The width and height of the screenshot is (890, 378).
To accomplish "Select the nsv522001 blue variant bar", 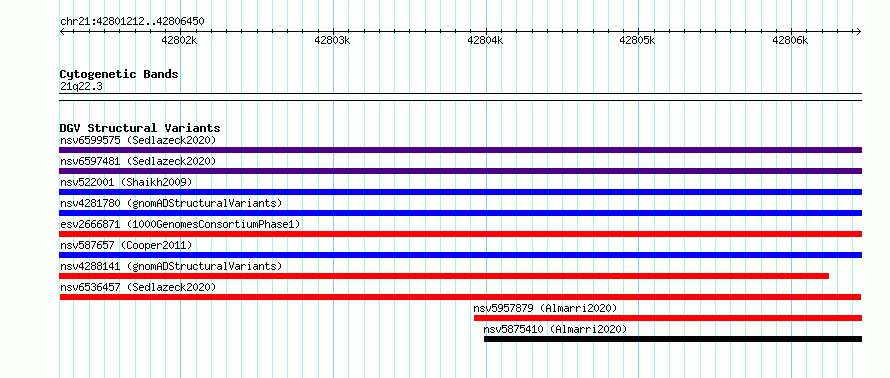I will pos(460,192).
